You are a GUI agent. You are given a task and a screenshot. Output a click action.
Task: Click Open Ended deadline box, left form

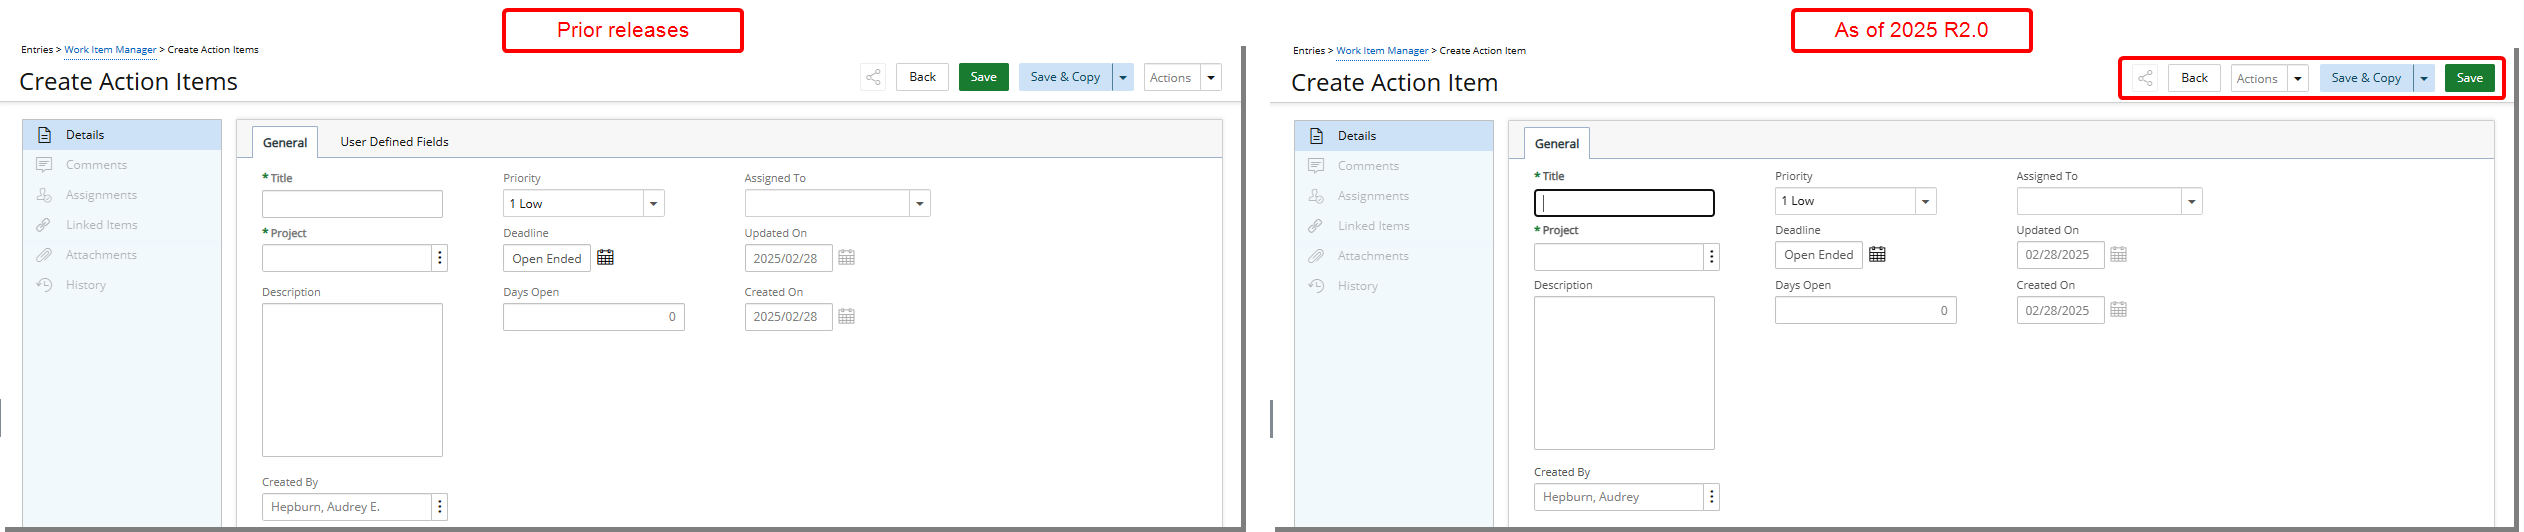tap(546, 258)
